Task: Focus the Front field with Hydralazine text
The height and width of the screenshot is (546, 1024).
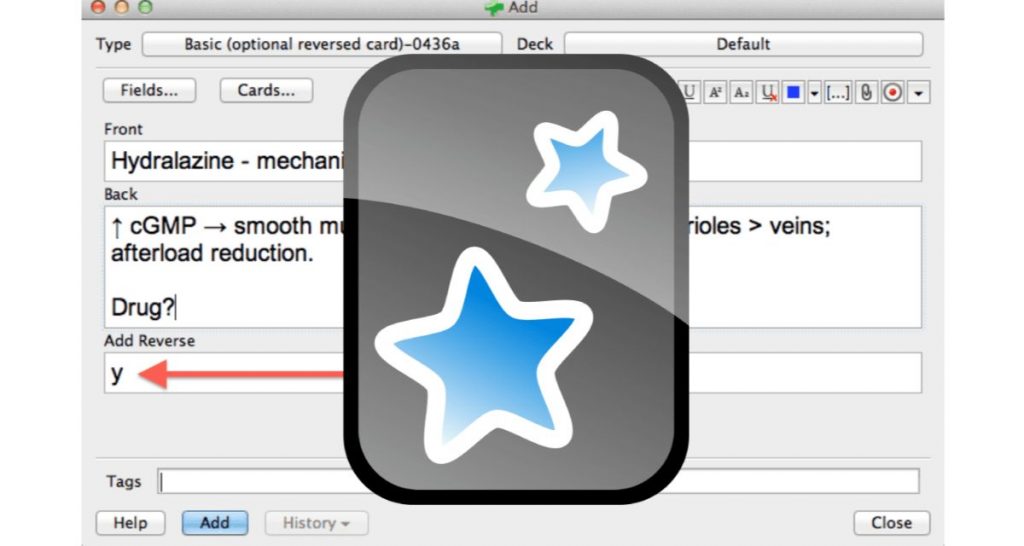Action: (513, 161)
